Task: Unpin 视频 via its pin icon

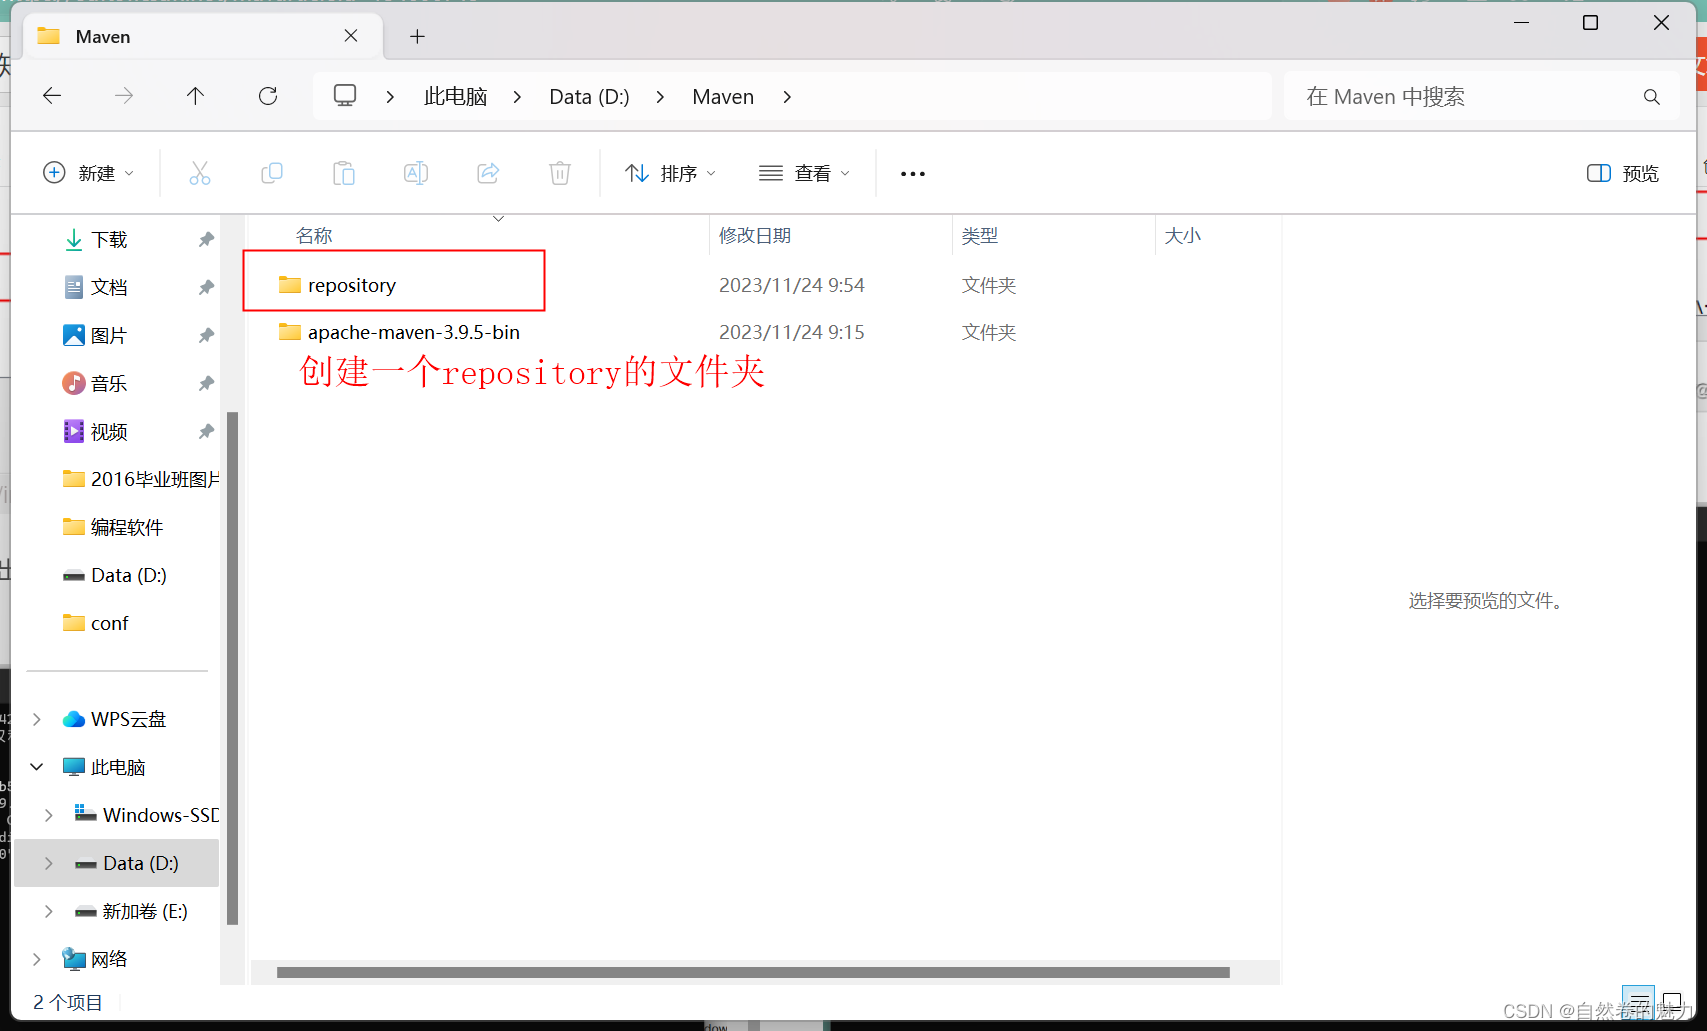Action: coord(206,431)
